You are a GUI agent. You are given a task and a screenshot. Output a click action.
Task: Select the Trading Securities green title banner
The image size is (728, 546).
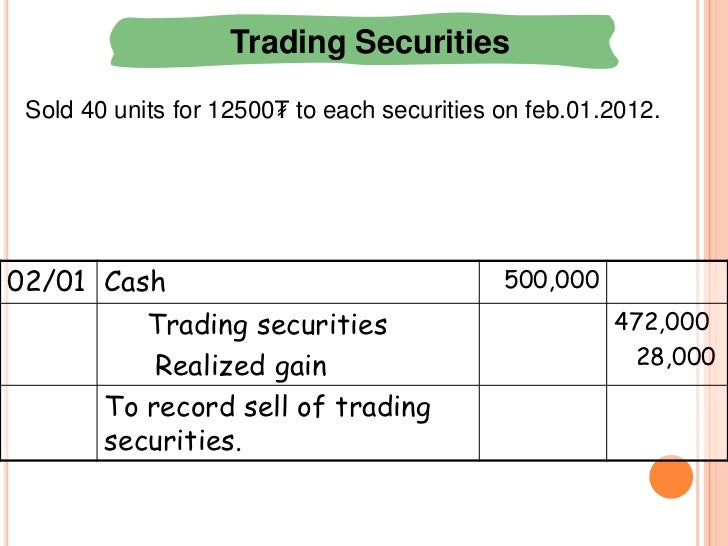pyautogui.click(x=364, y=41)
